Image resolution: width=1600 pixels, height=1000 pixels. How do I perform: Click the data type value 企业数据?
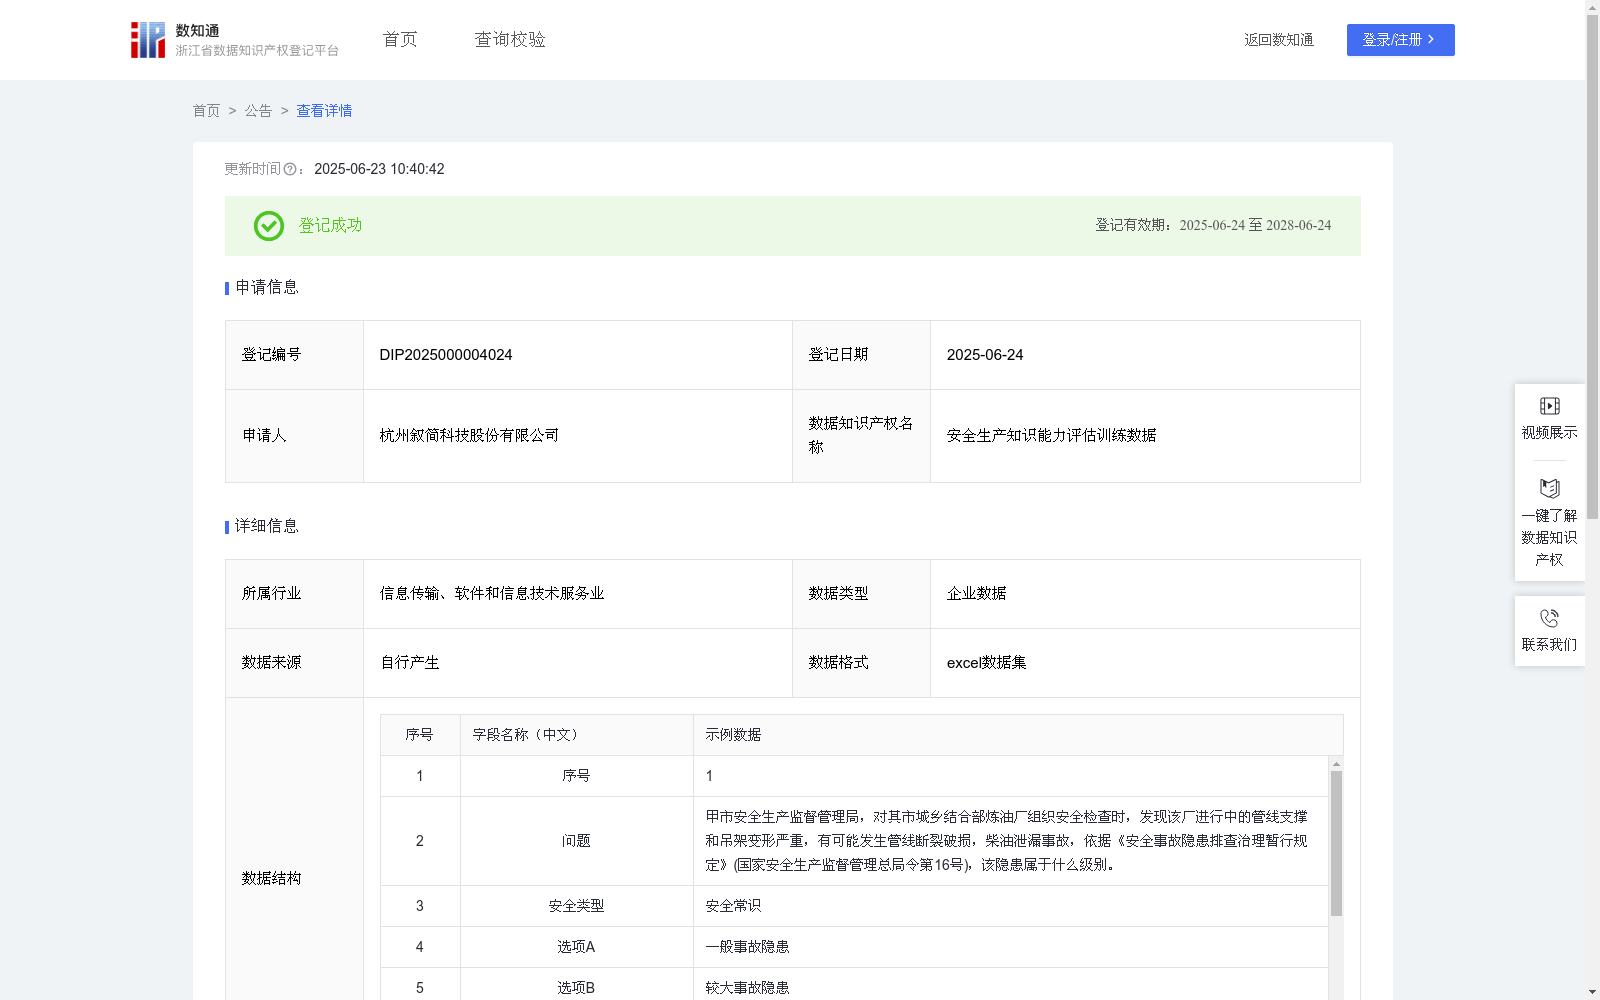pos(976,594)
